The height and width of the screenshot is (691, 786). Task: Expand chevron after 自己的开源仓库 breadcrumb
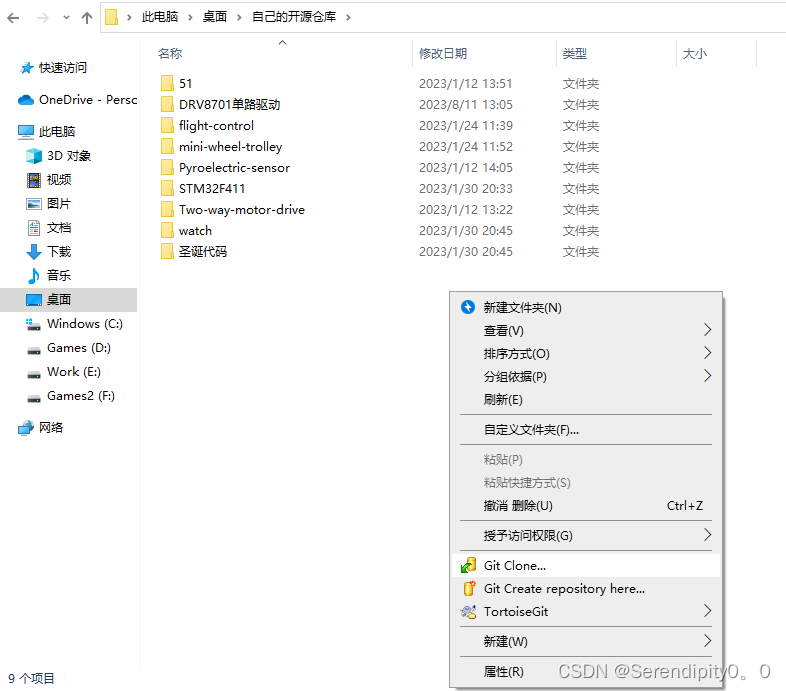point(348,18)
